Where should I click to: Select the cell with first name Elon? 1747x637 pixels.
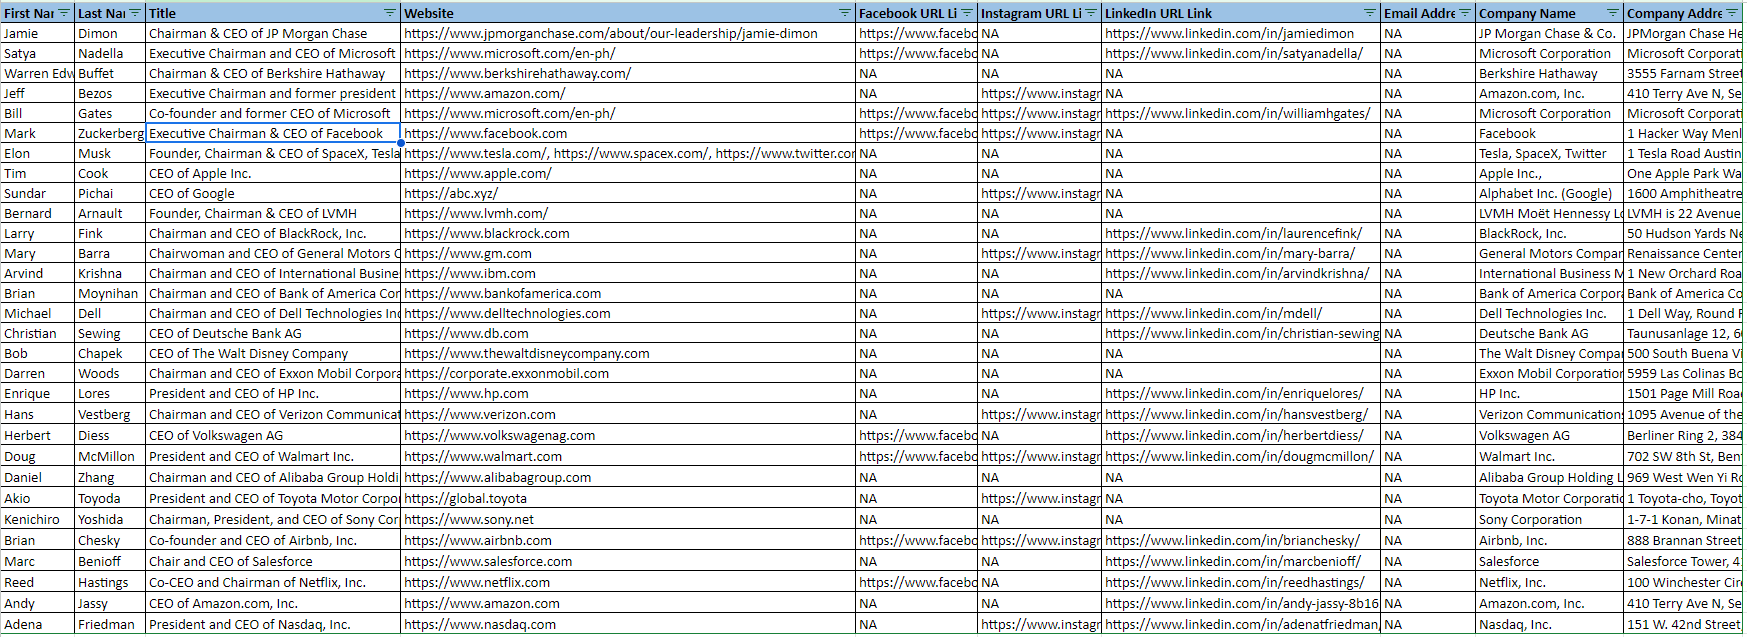pyautogui.click(x=38, y=153)
